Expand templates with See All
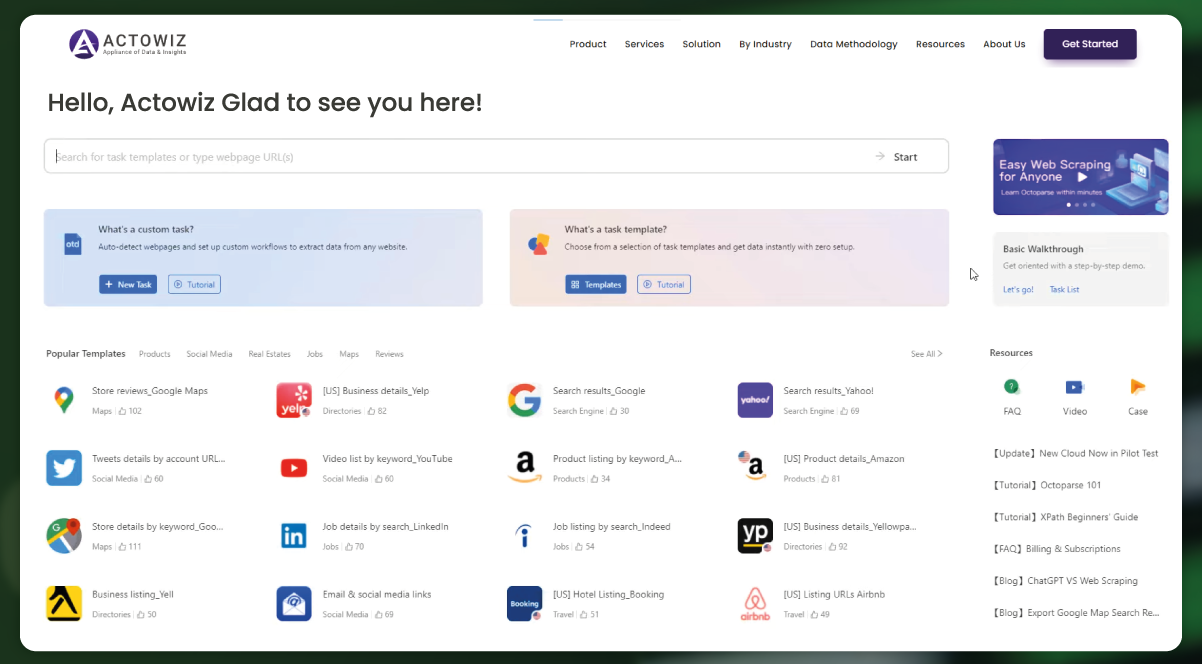This screenshot has width=1202, height=664. pyautogui.click(x=926, y=354)
